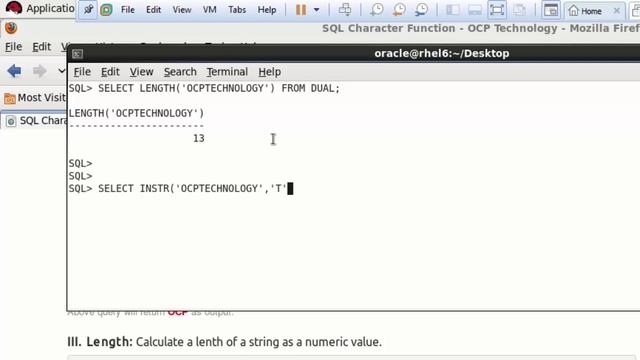Image resolution: width=640 pixels, height=360 pixels.
Task: Take a VM snapshot
Action: tap(376, 9)
